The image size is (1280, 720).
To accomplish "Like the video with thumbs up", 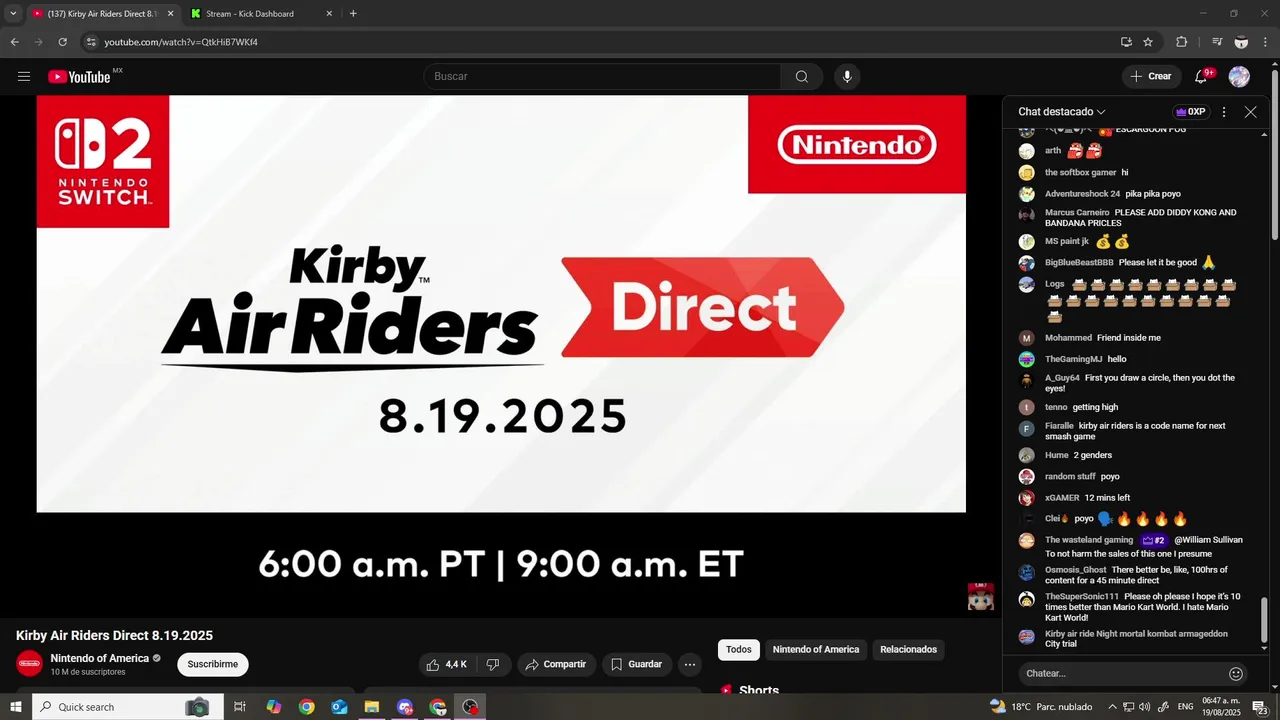I will (x=446, y=664).
